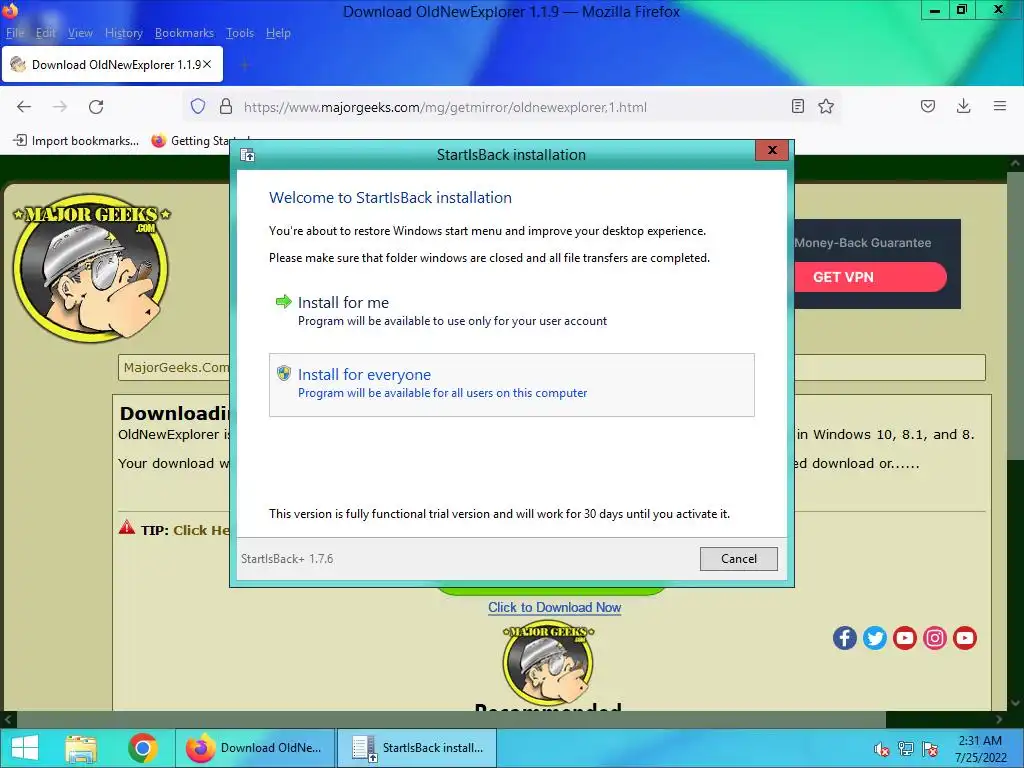This screenshot has height=768, width=1024.
Task: Go forward to next page
Action: tap(60, 106)
